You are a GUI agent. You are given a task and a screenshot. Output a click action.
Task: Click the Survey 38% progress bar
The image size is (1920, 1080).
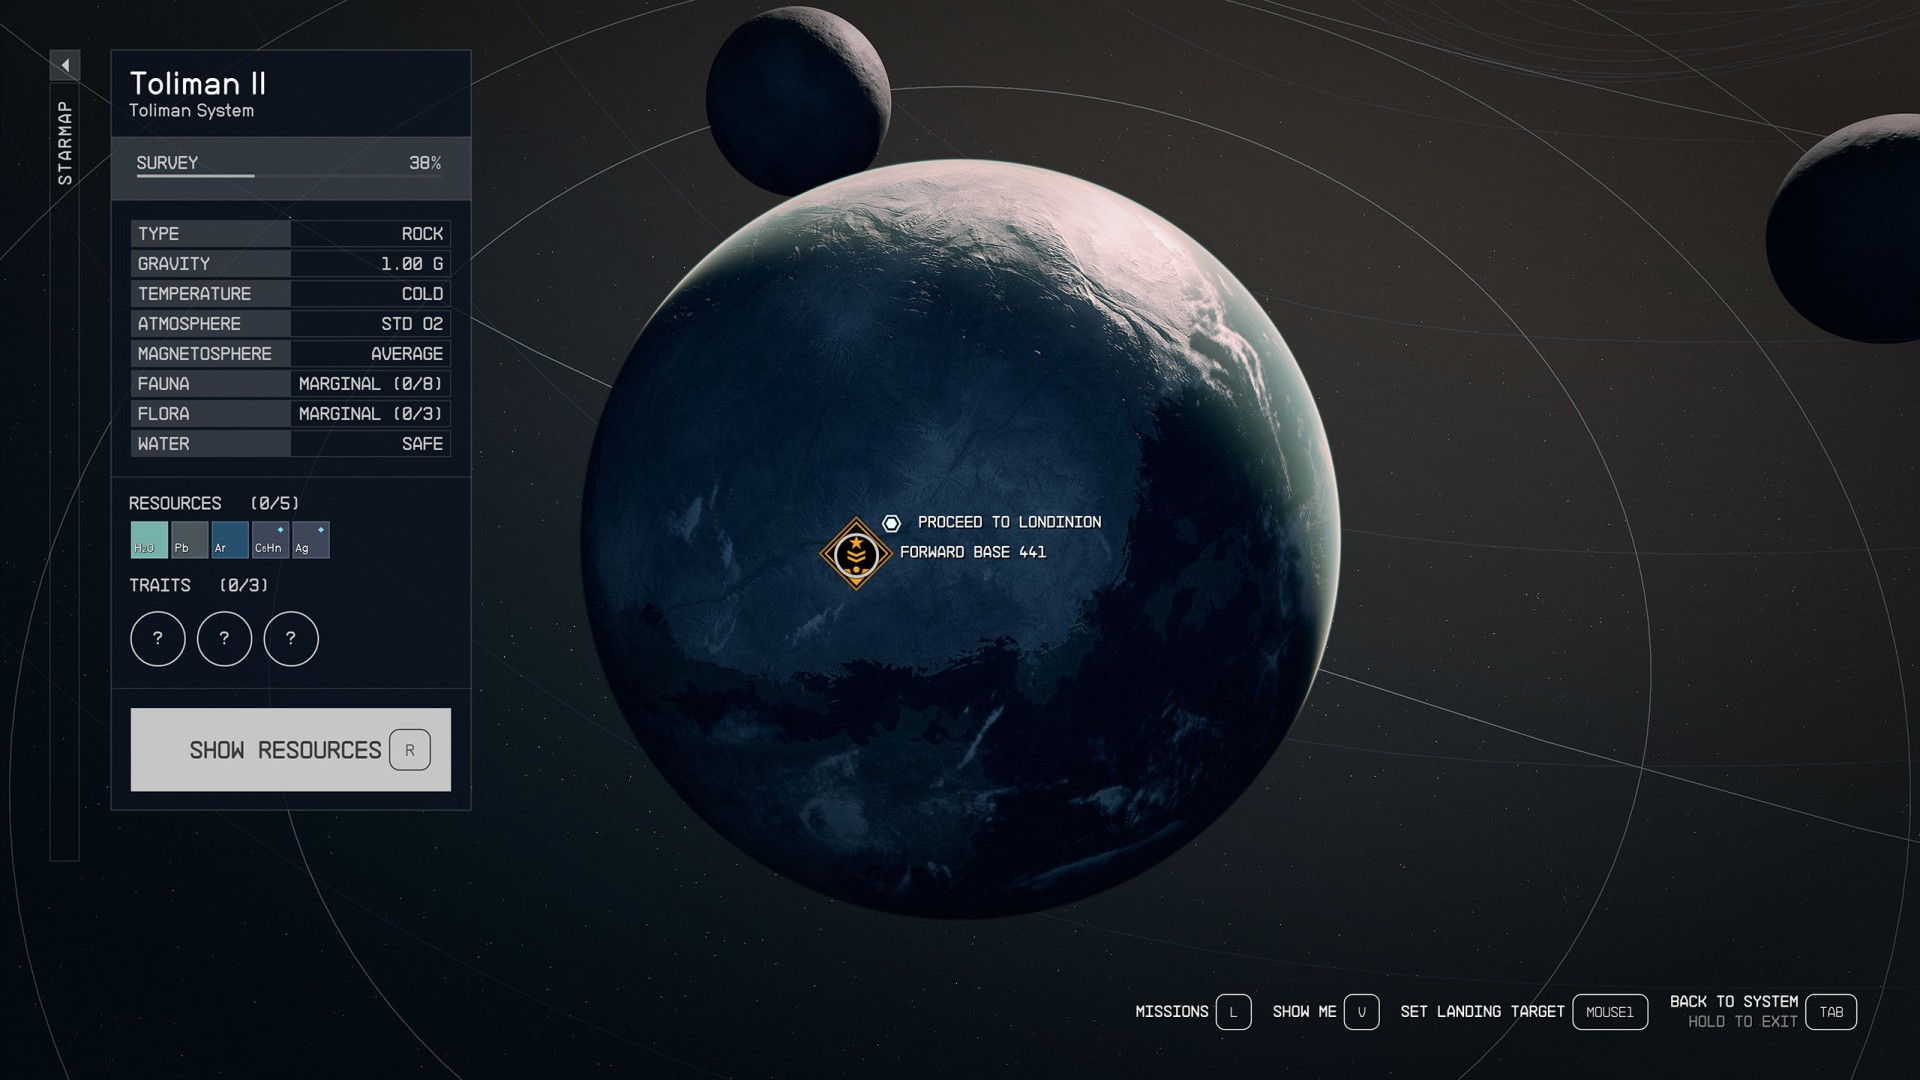click(291, 168)
